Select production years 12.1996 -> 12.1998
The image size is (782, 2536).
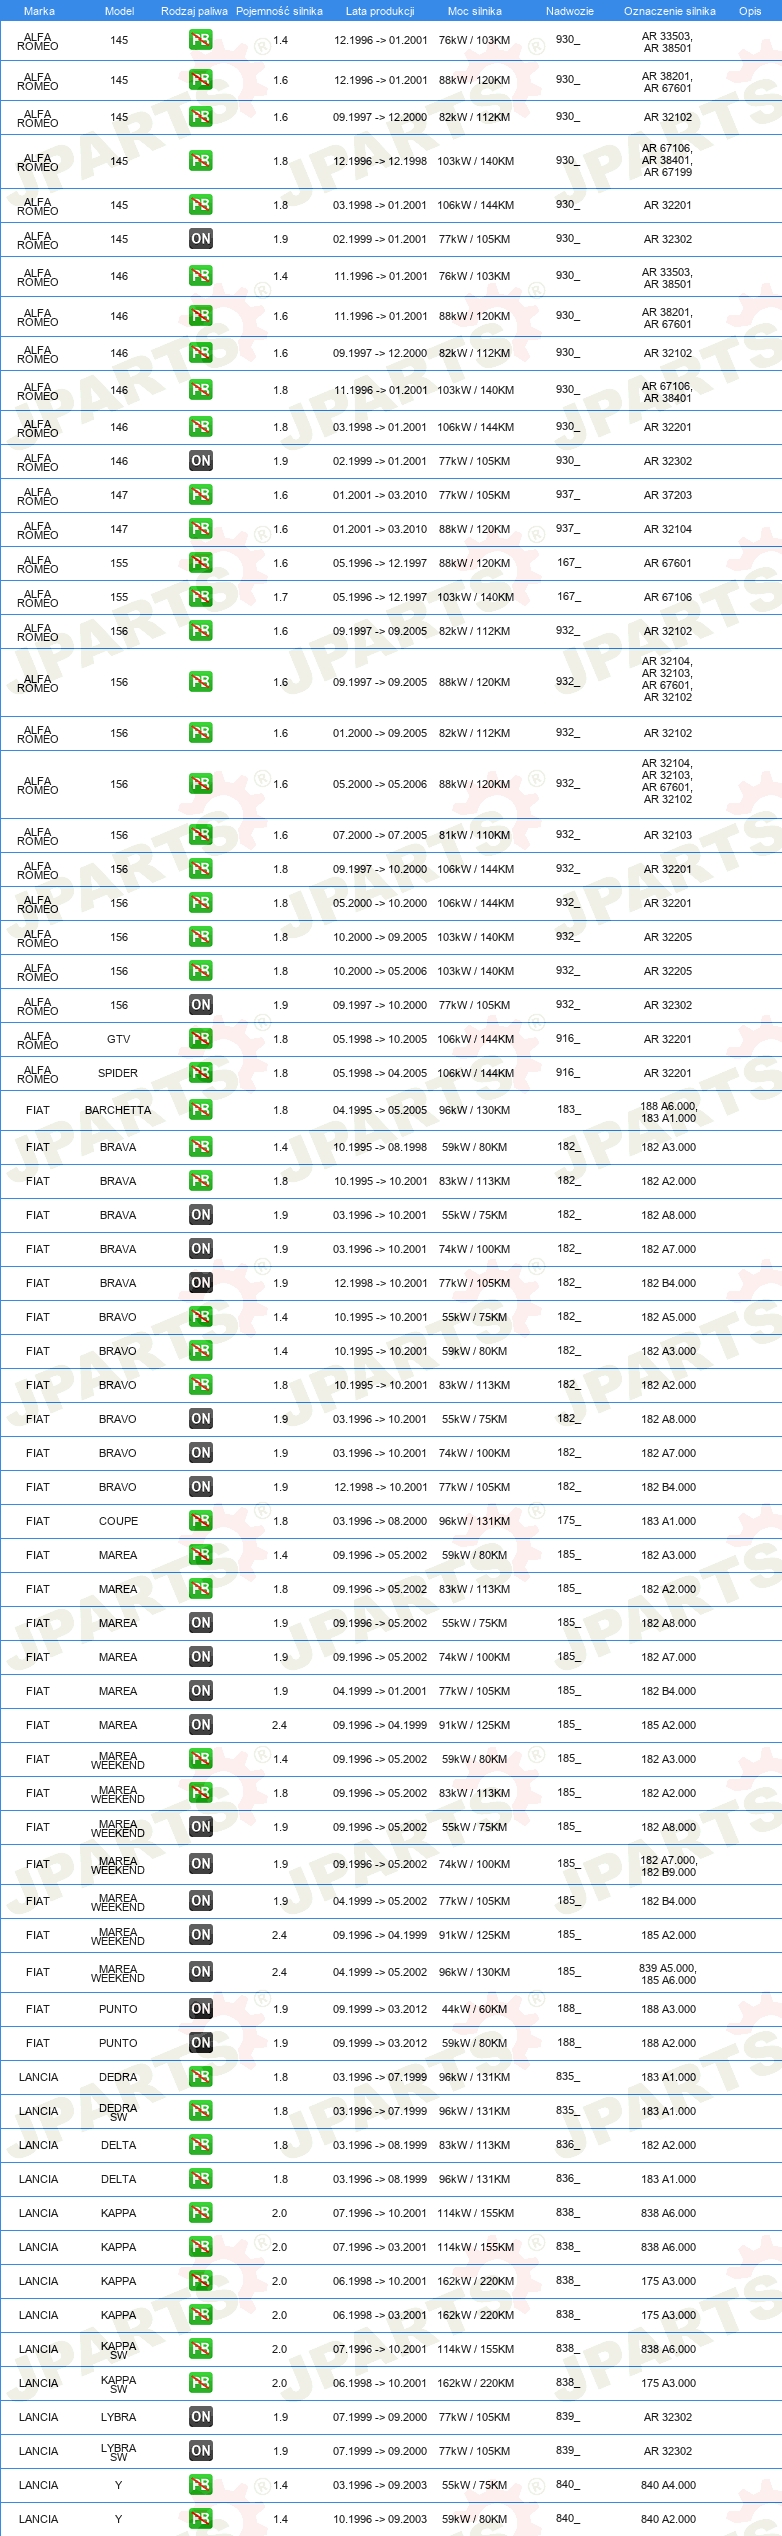[380, 161]
